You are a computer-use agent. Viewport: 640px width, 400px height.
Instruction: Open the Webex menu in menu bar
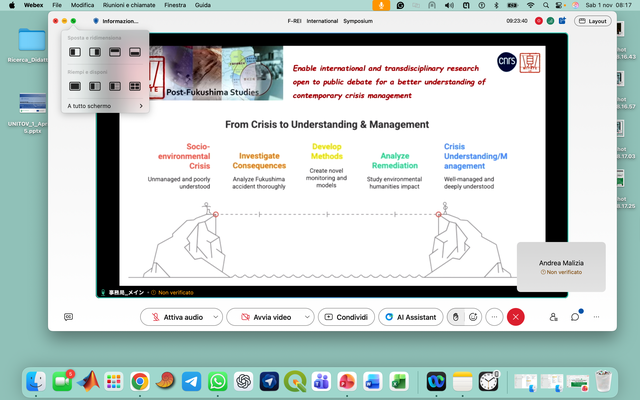point(33,5)
